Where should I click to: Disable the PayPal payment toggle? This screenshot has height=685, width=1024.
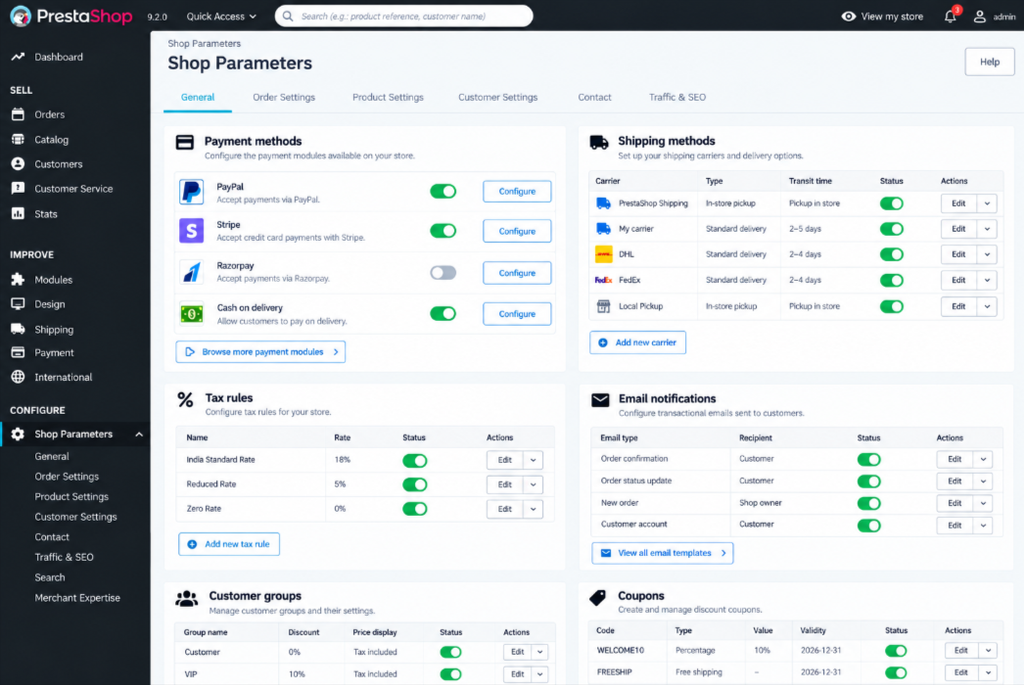[443, 191]
